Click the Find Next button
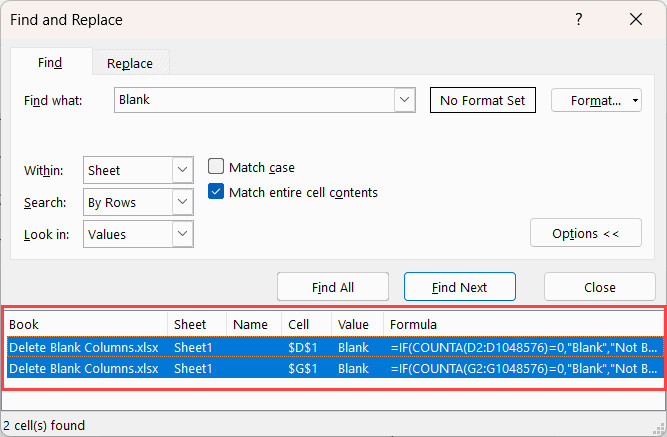The height and width of the screenshot is (437, 667). pos(459,287)
